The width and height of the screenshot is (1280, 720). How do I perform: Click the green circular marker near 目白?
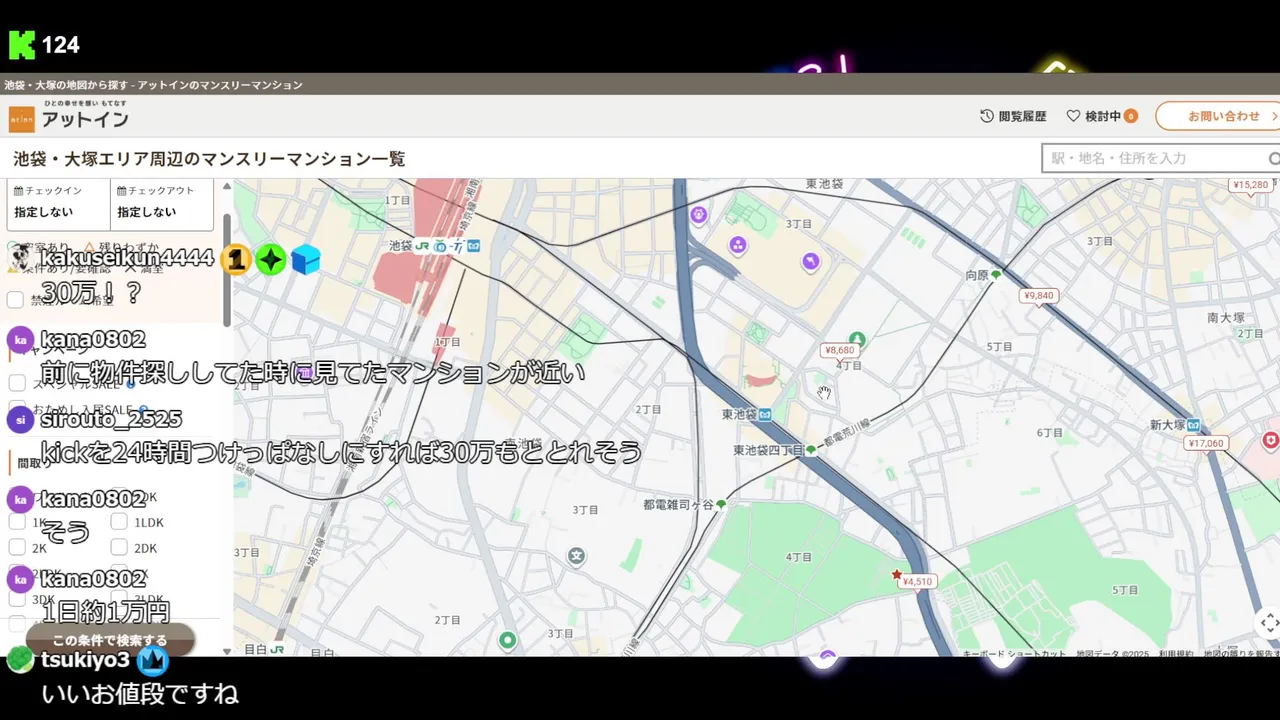508,641
